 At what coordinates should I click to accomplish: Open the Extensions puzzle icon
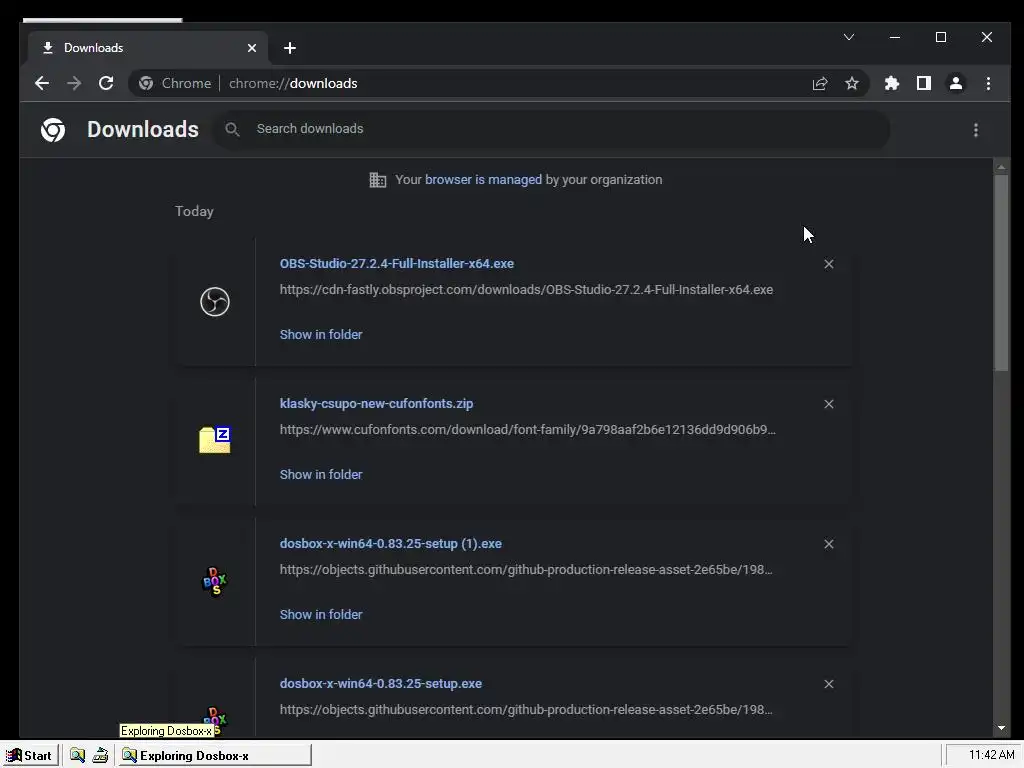(891, 83)
